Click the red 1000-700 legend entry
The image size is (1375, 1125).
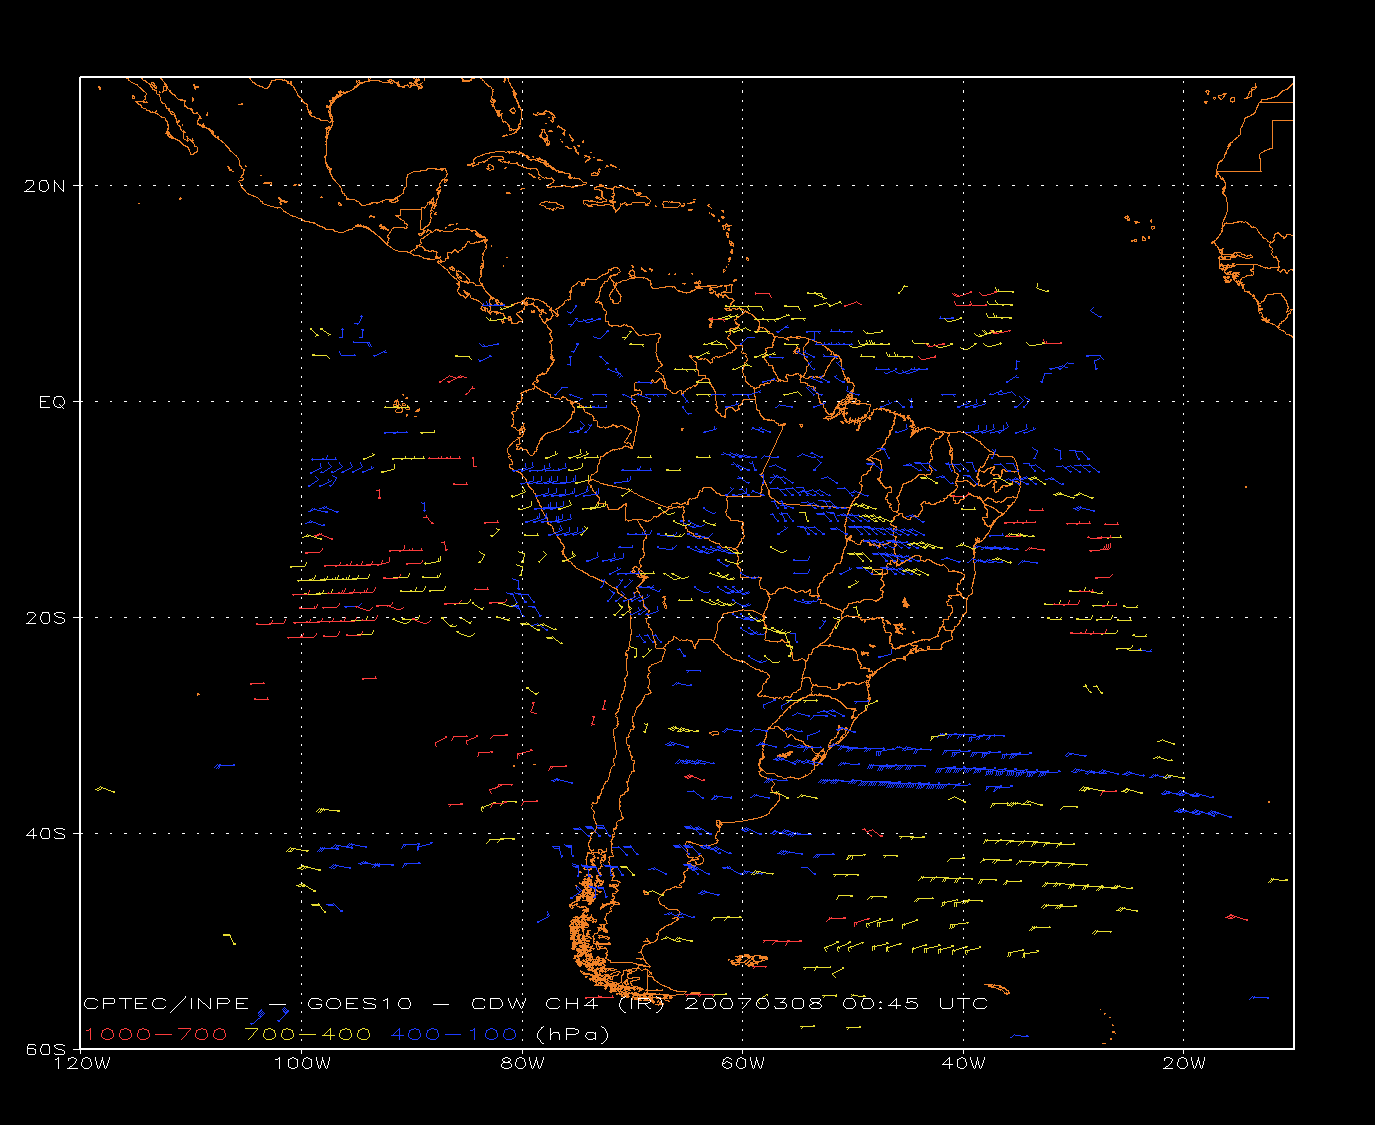[x=156, y=1034]
